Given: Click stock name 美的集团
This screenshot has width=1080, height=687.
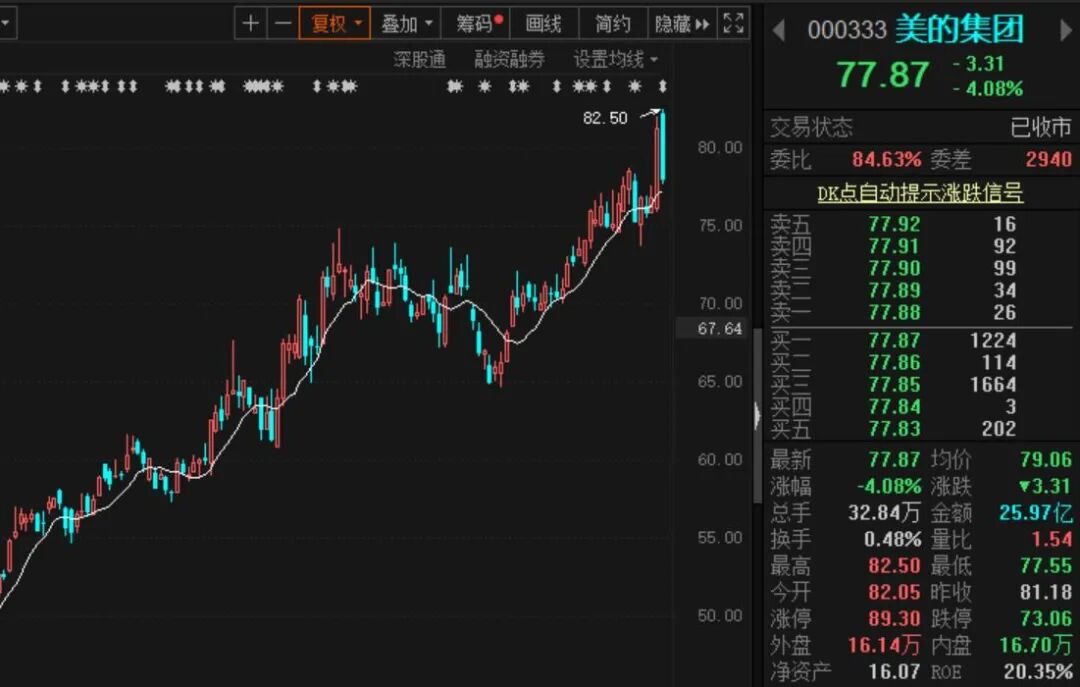Looking at the screenshot, I should click(959, 29).
